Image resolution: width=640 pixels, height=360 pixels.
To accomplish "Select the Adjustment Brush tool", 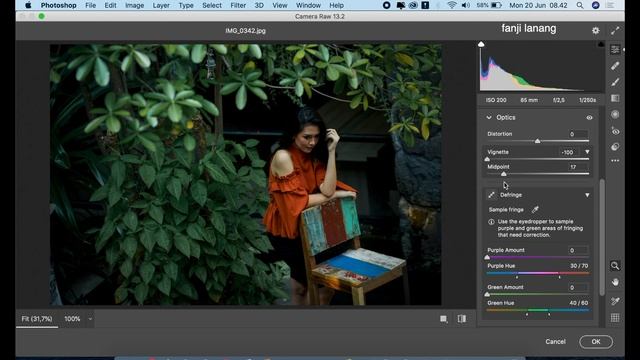I will [x=615, y=82].
